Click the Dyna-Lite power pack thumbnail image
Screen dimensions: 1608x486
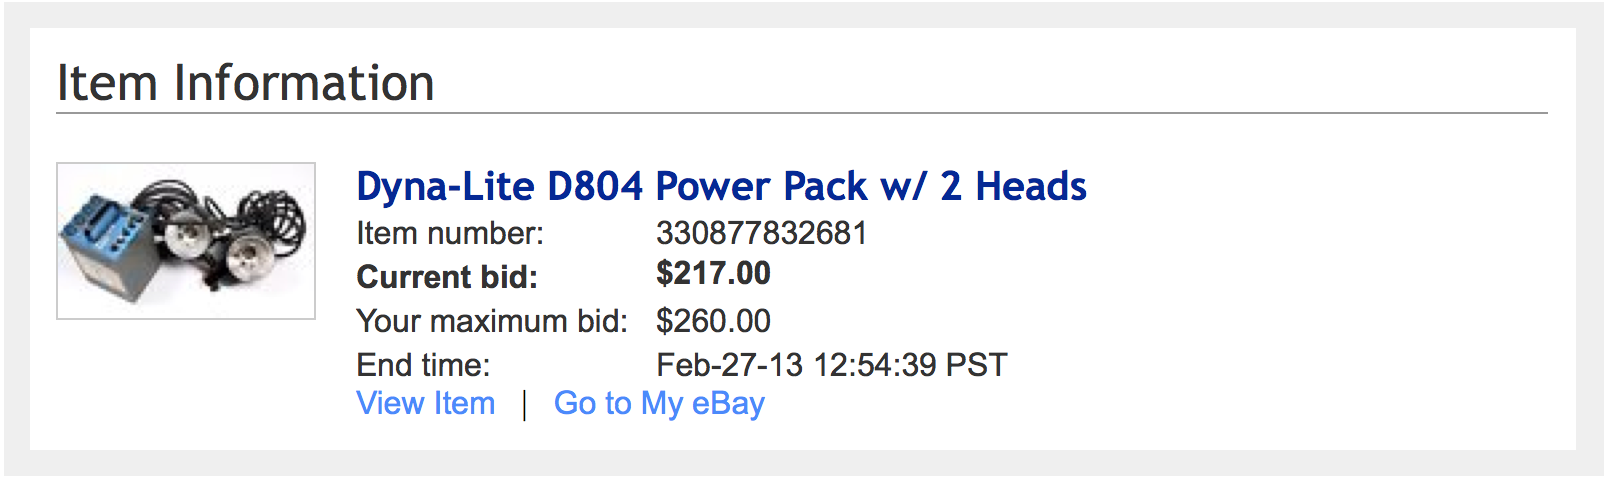tap(186, 241)
